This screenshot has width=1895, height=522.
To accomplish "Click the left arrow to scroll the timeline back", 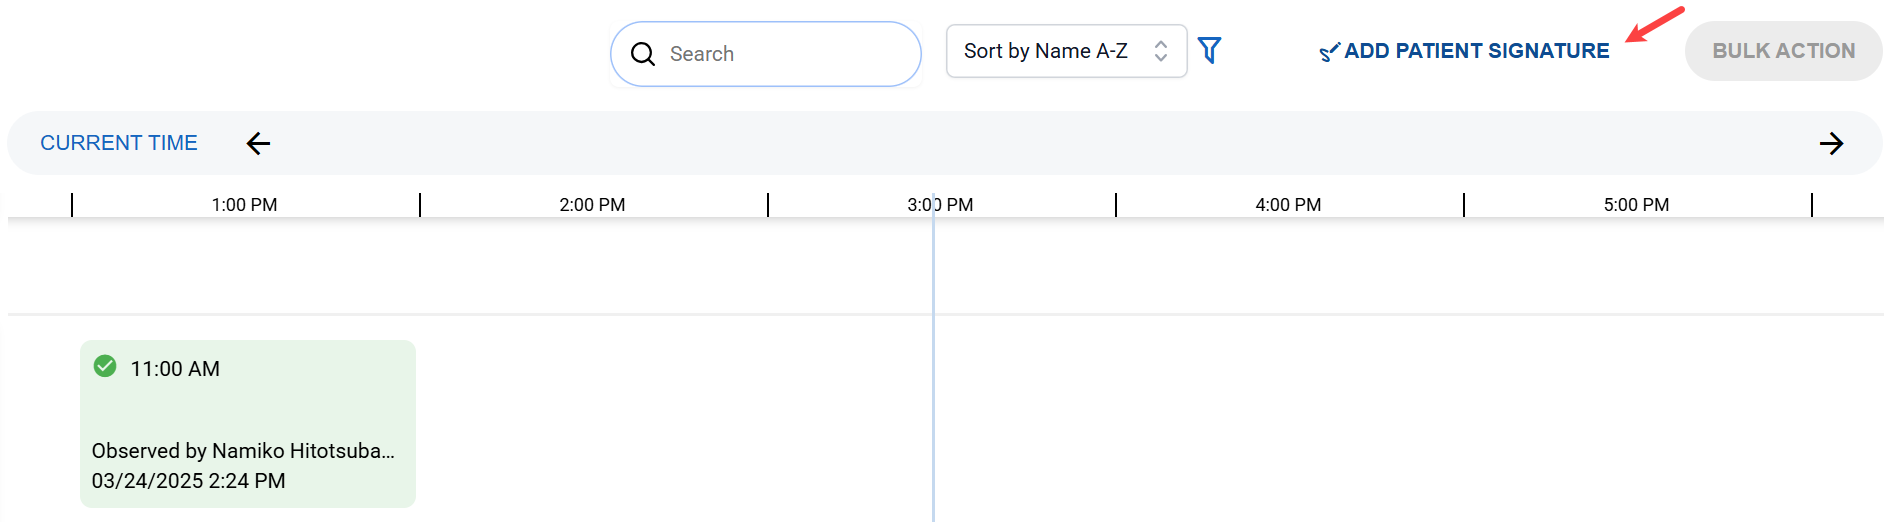I will tap(258, 143).
